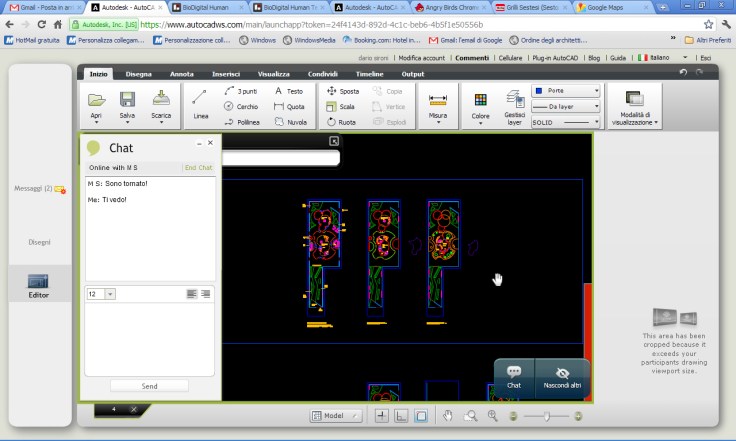Switch to the Disegna ribbon tab
The image size is (736, 441).
click(139, 74)
